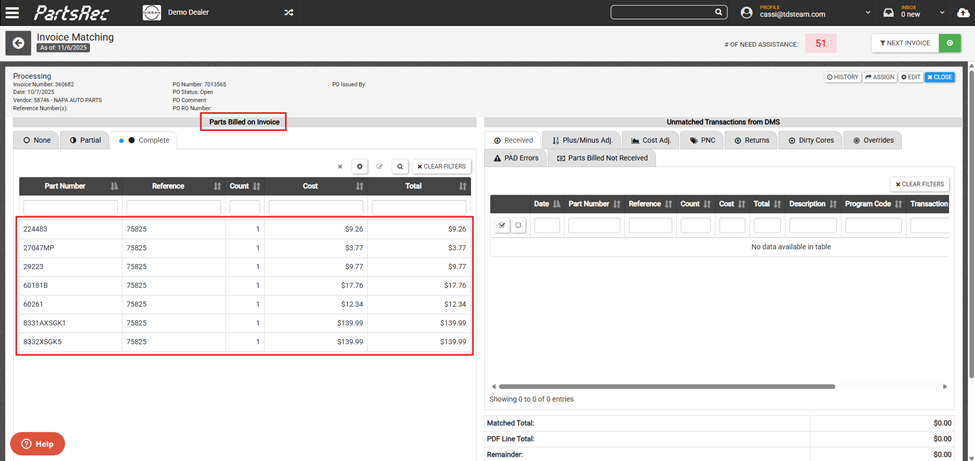This screenshot has height=461, width=975.
Task: Sort parts table by Cost column
Action: (x=359, y=187)
